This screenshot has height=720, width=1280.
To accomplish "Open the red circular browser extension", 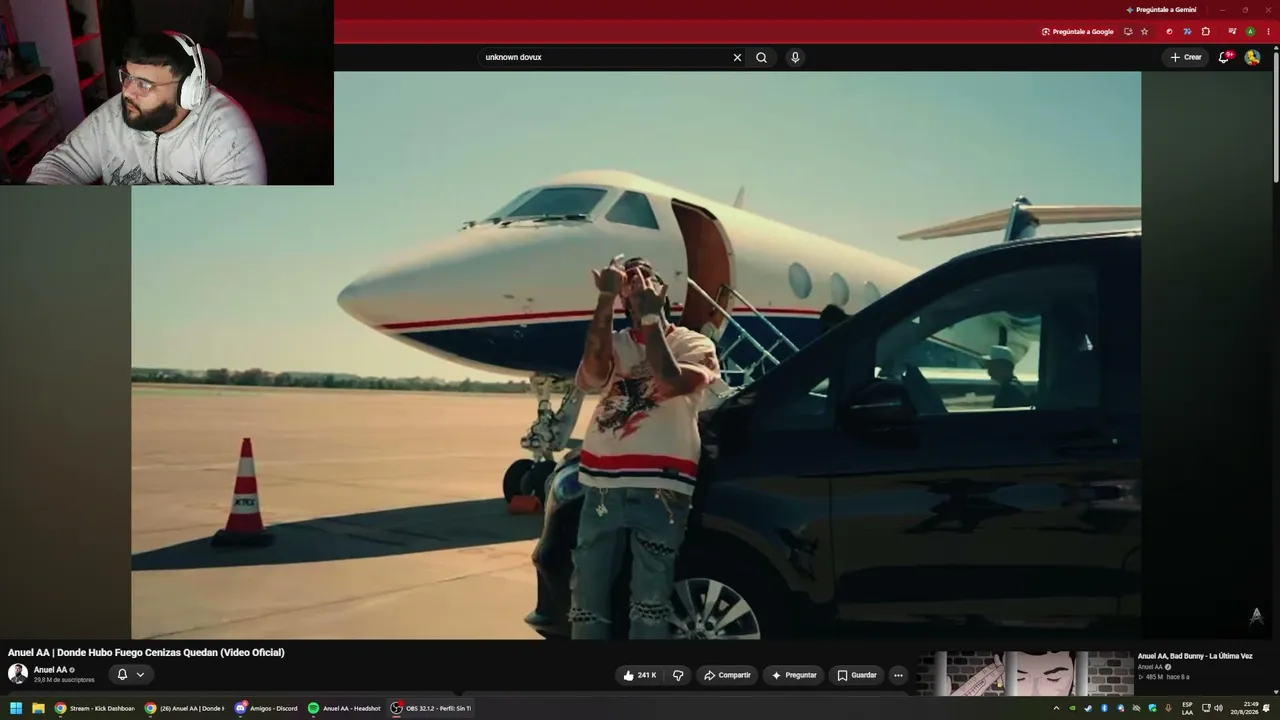I will 1169,31.
